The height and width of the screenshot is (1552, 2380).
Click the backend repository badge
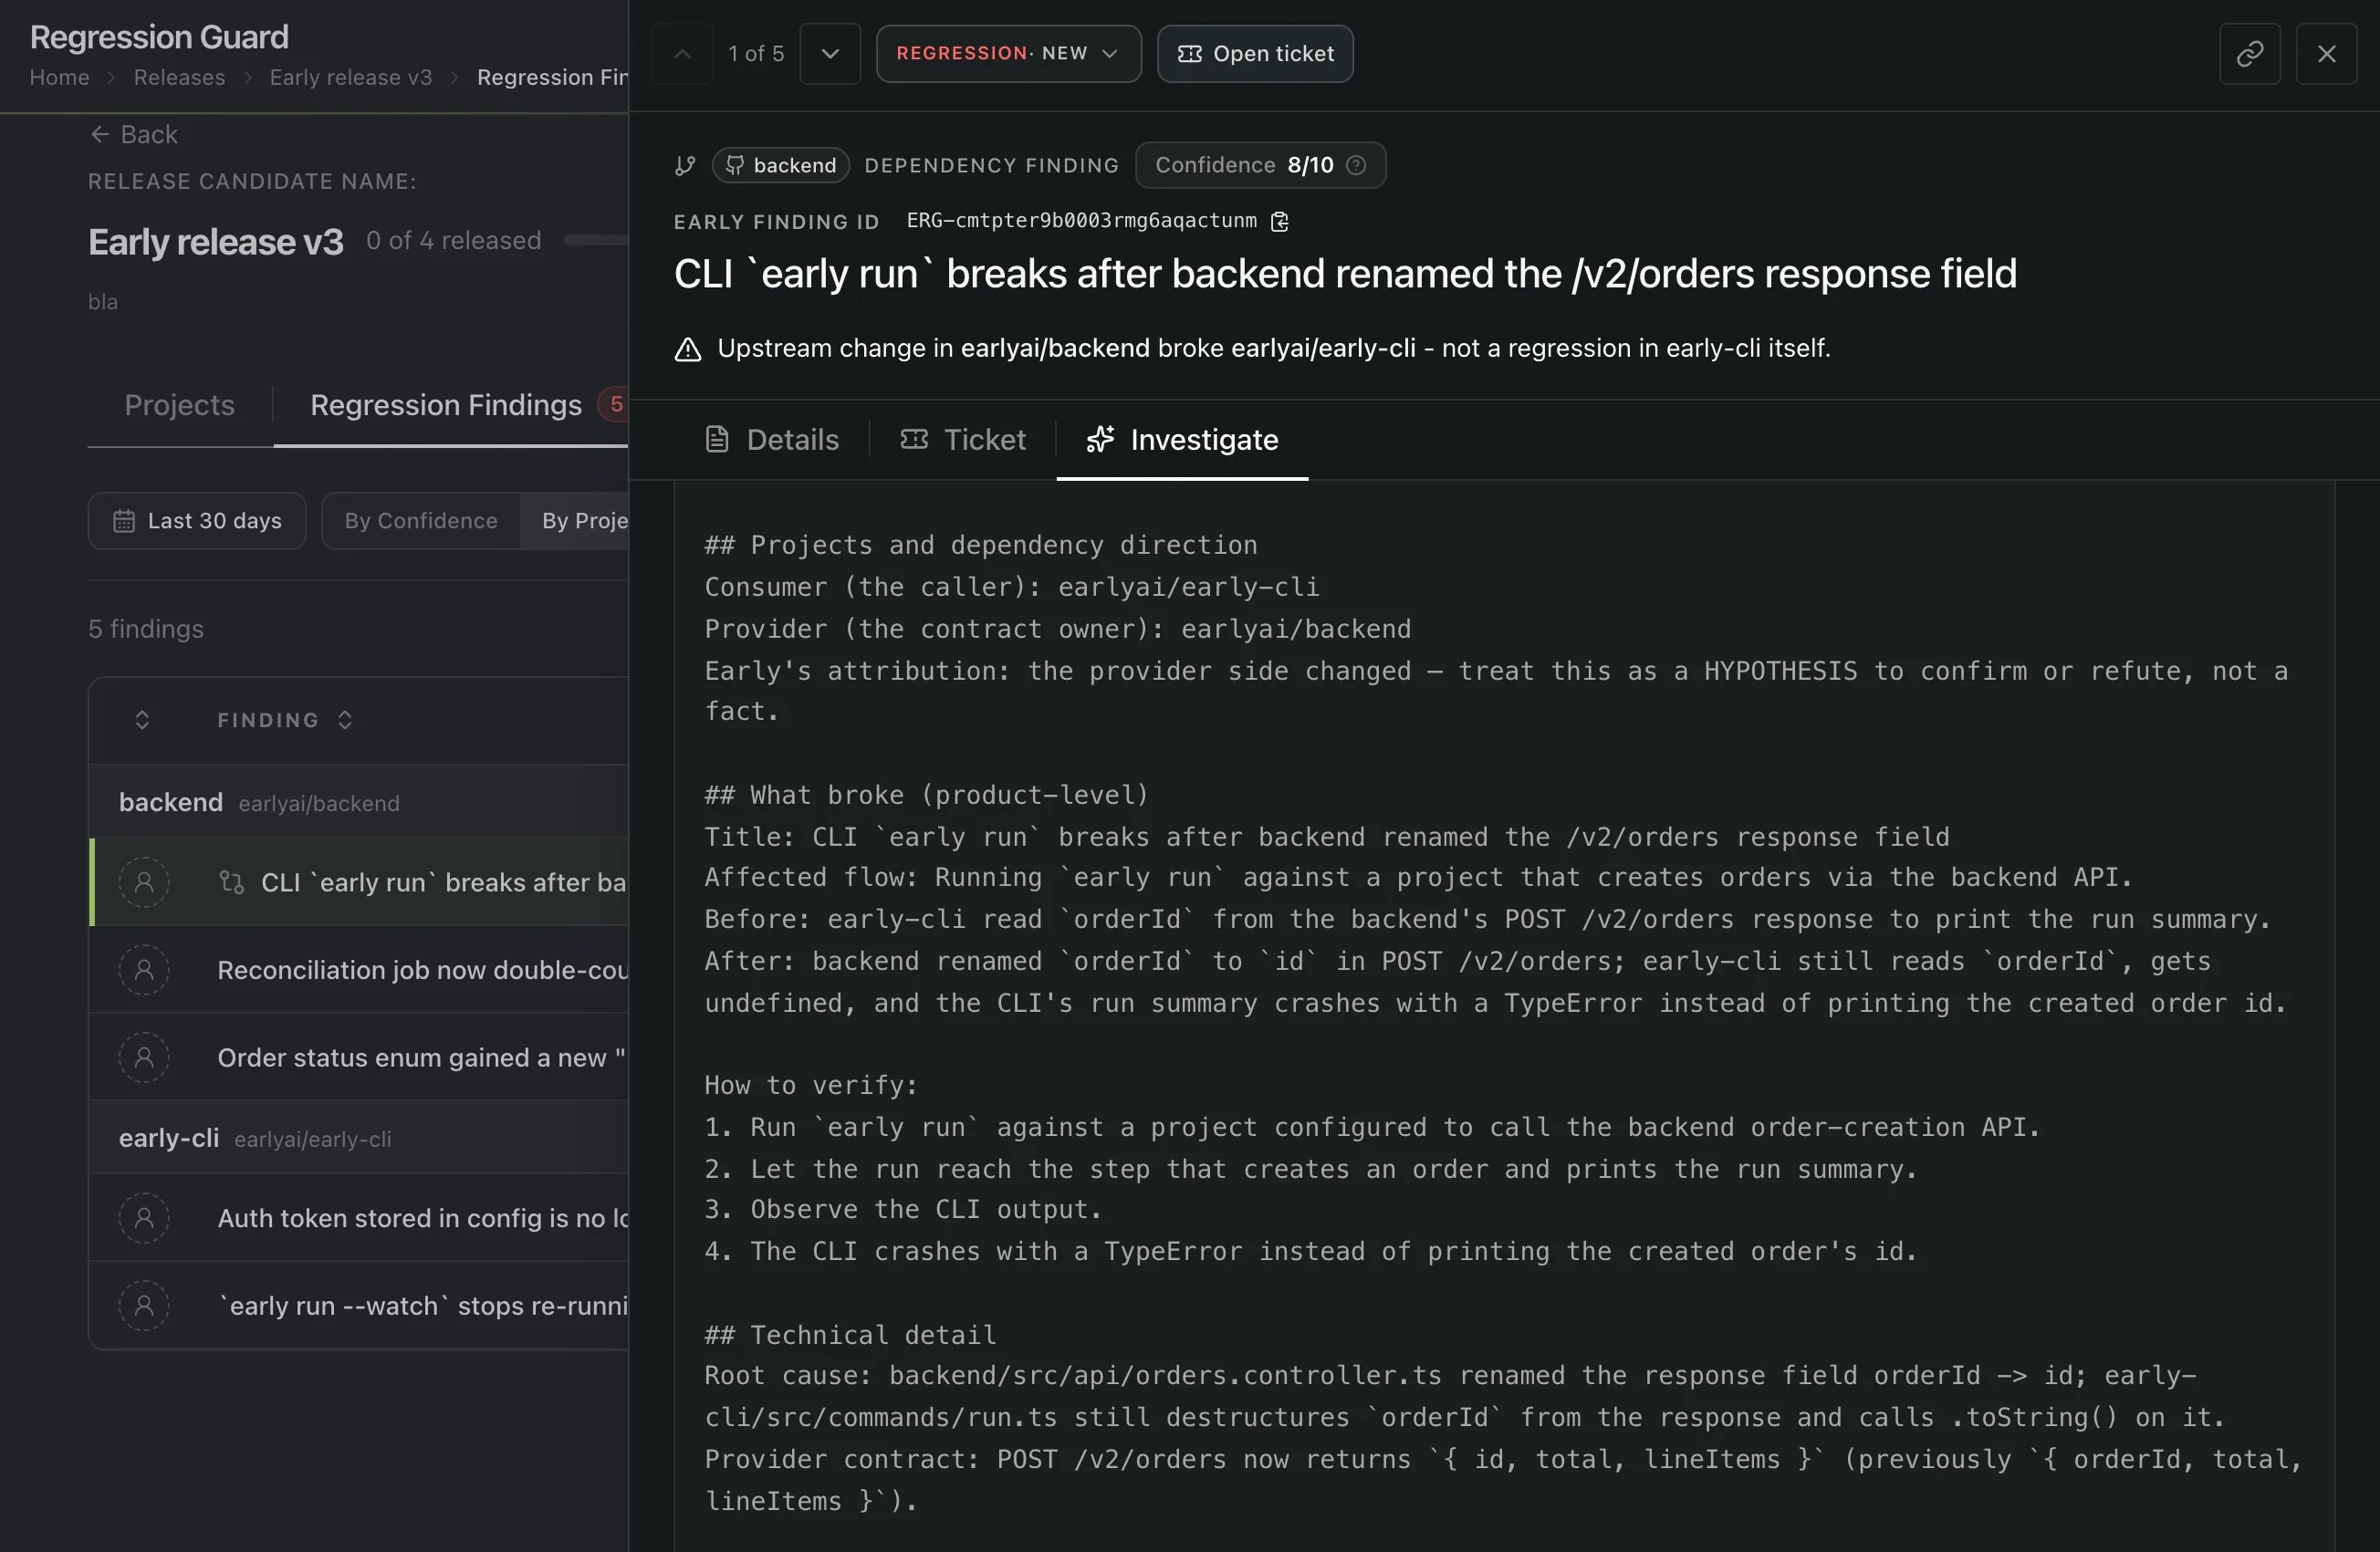781,165
